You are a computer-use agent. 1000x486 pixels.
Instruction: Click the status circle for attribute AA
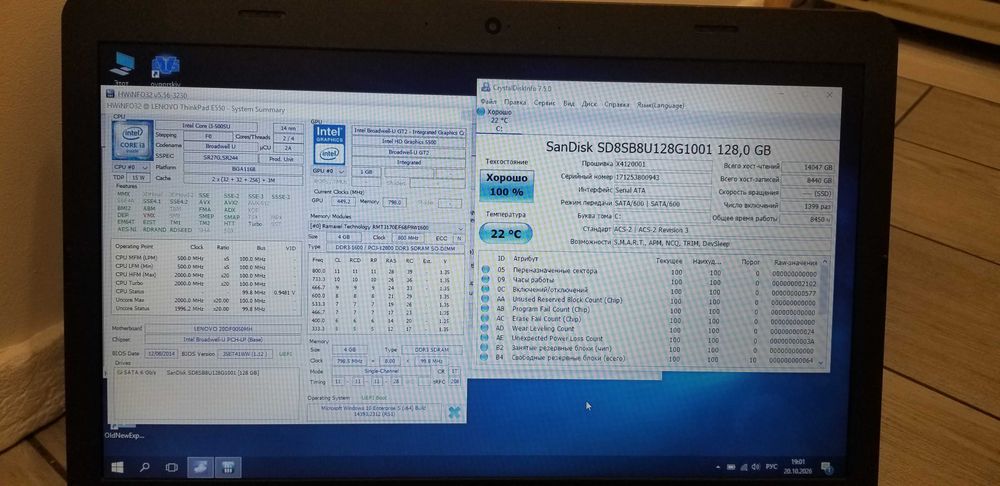point(486,299)
